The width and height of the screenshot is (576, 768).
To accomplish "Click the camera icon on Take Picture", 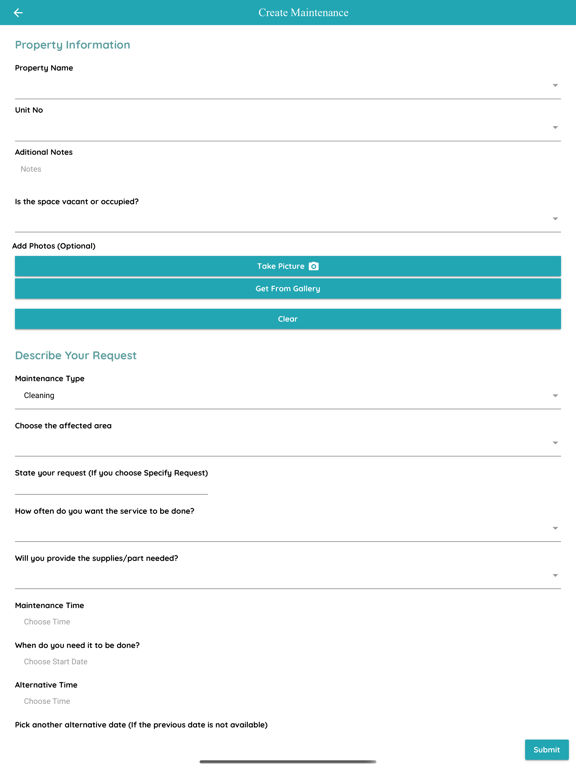I will [x=314, y=266].
